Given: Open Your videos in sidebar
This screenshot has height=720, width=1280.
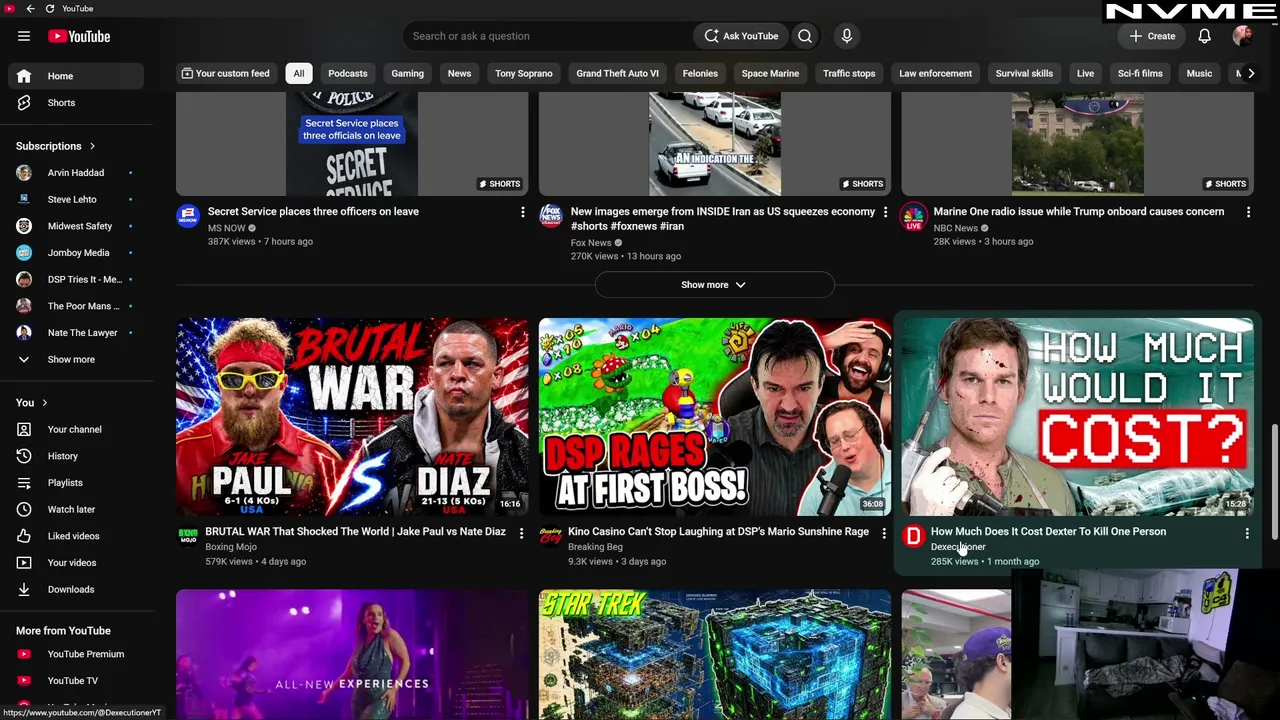Looking at the screenshot, I should pyautogui.click(x=76, y=563).
